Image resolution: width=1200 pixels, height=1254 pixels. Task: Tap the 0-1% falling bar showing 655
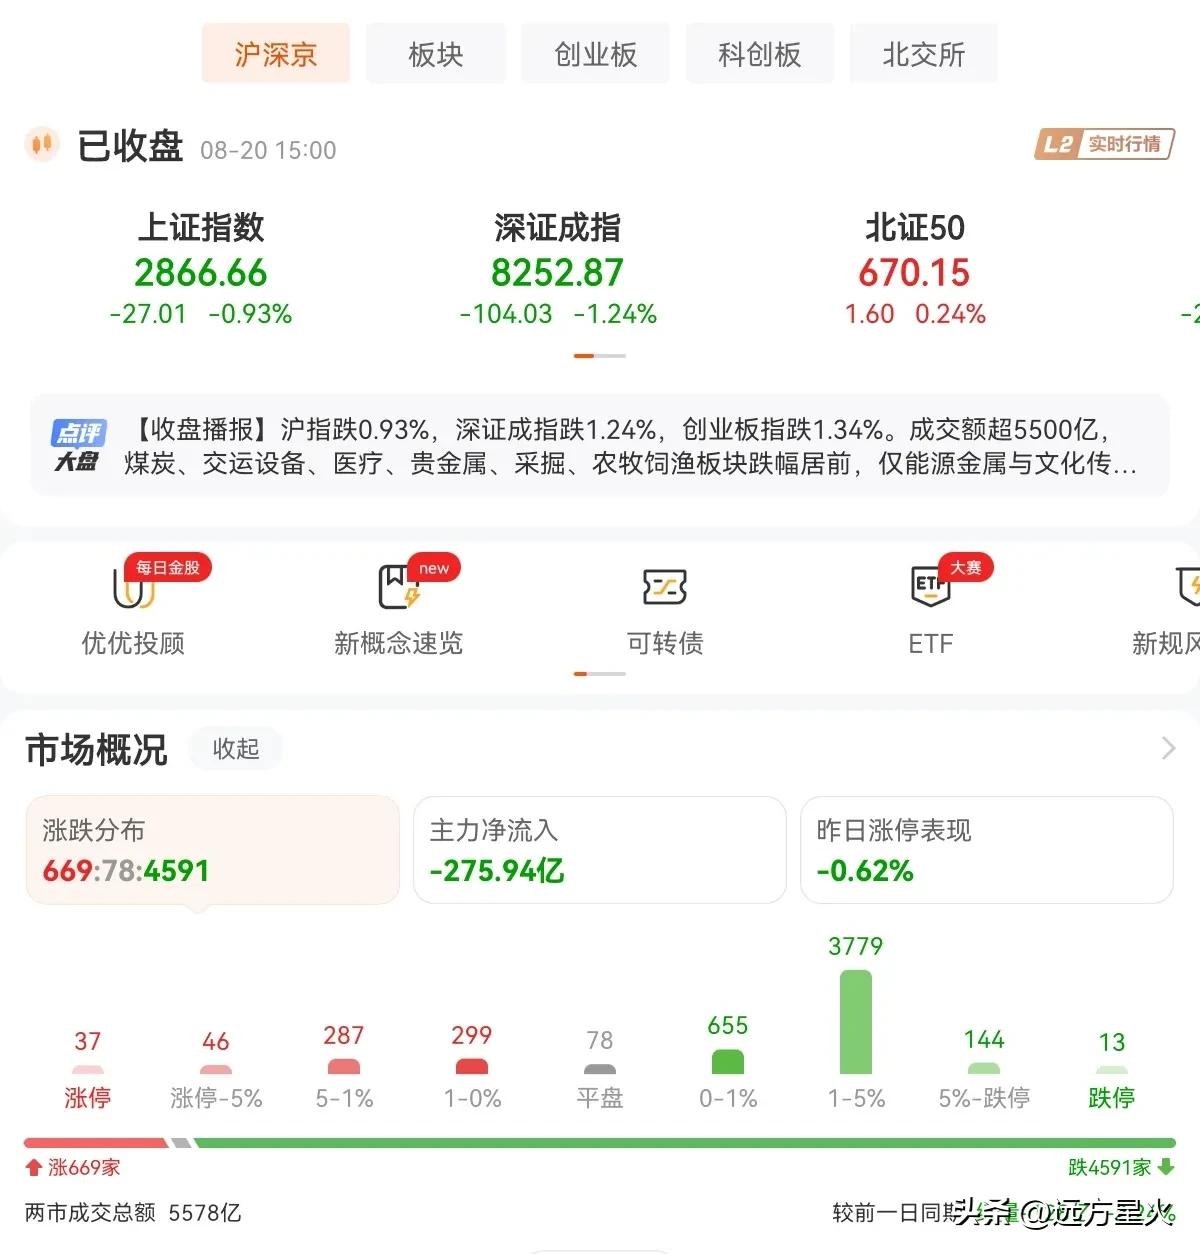click(x=728, y=1062)
